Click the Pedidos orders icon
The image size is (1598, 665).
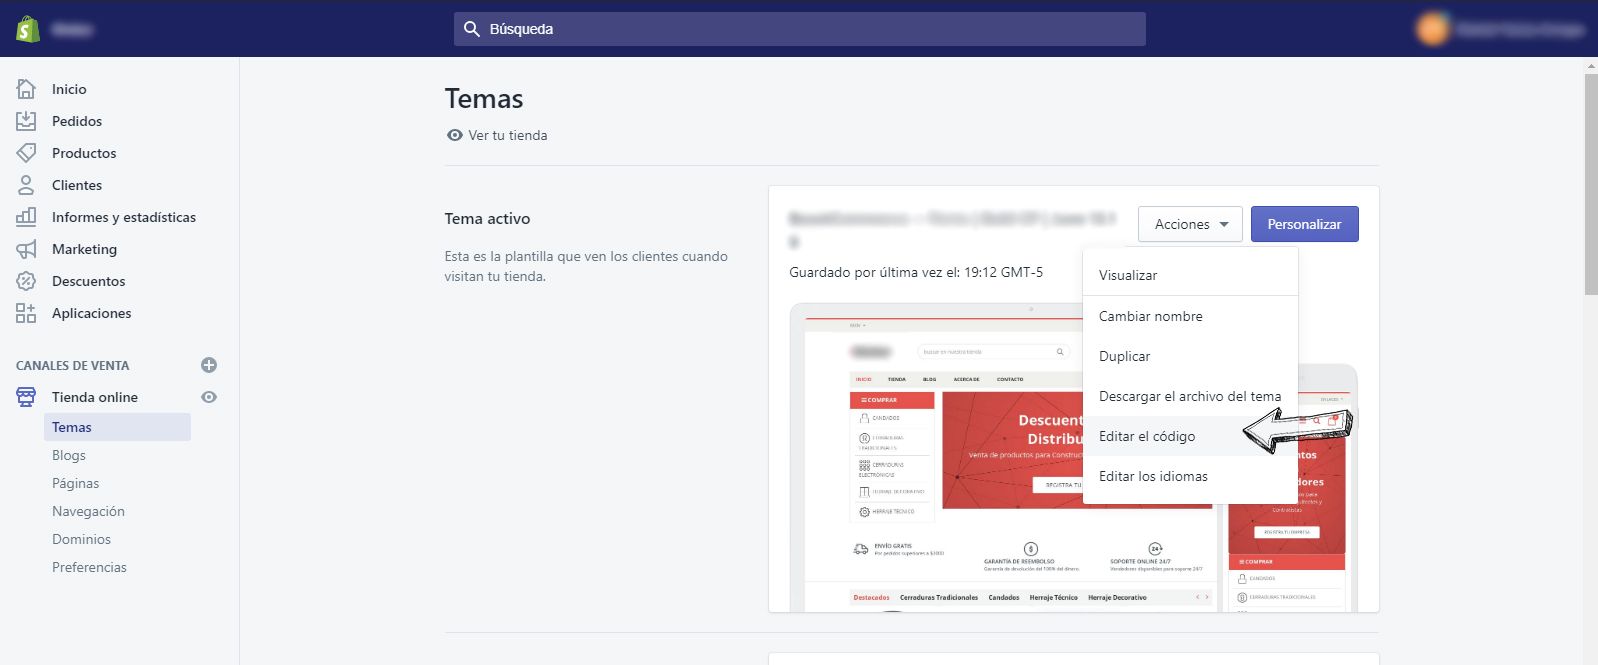(x=26, y=121)
